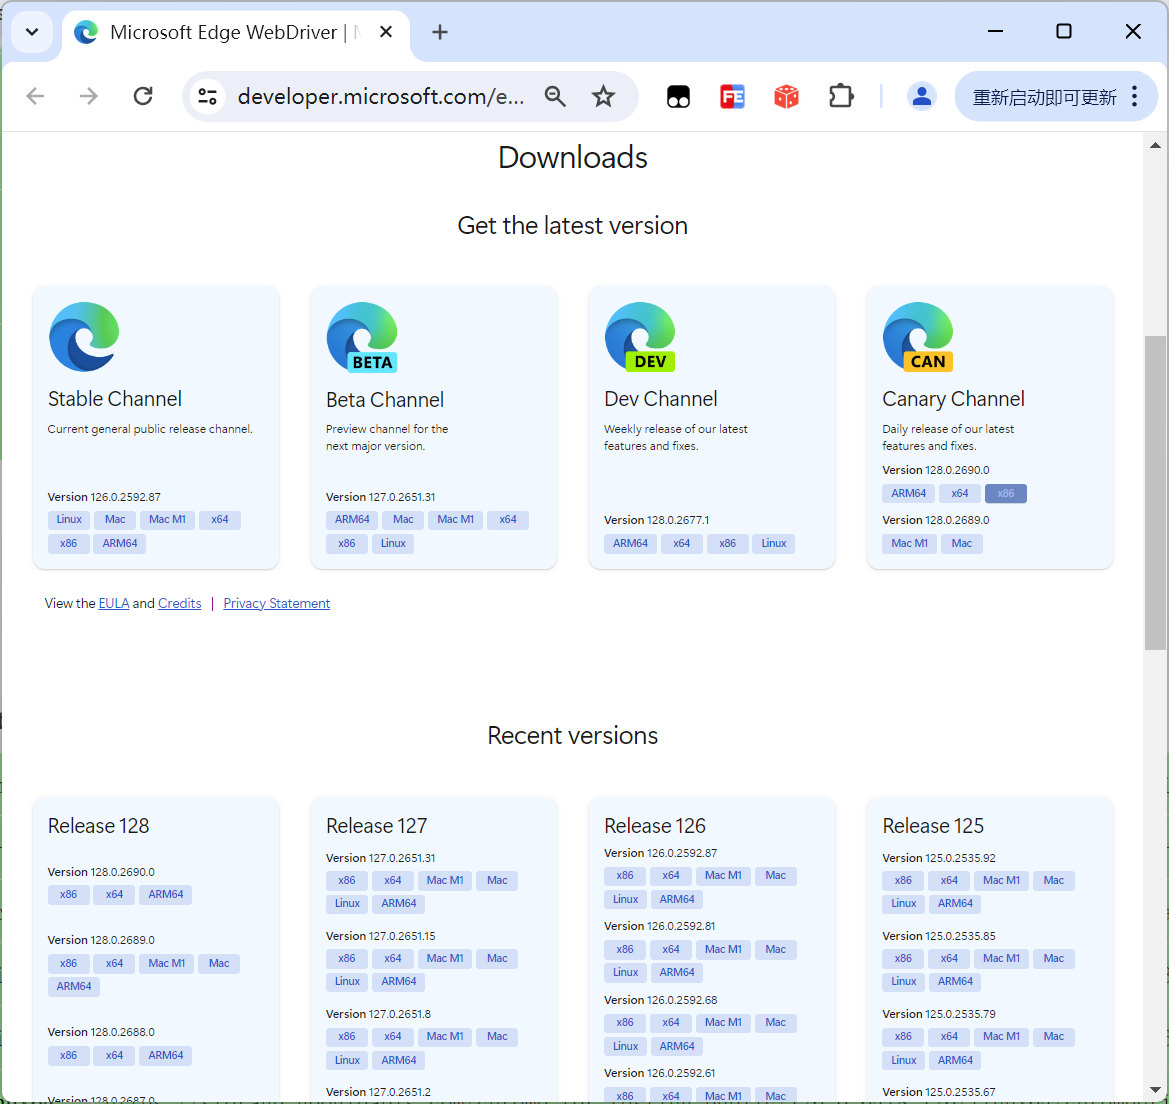Viewport: 1169px width, 1104px height.
Task: Click the browser back arrow
Action: [x=35, y=96]
